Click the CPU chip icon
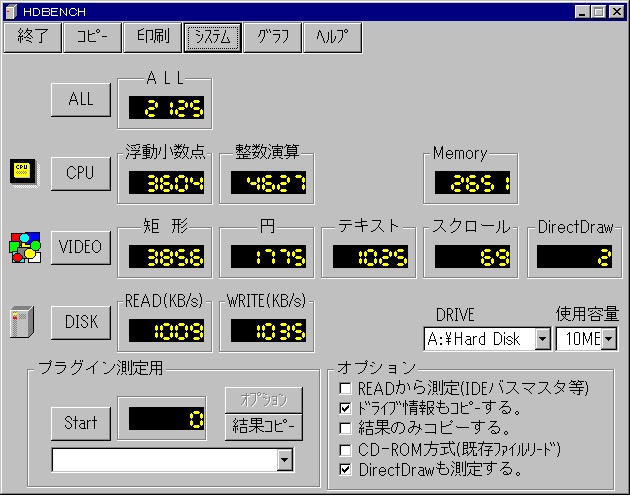This screenshot has height=496, width=630. [x=22, y=172]
